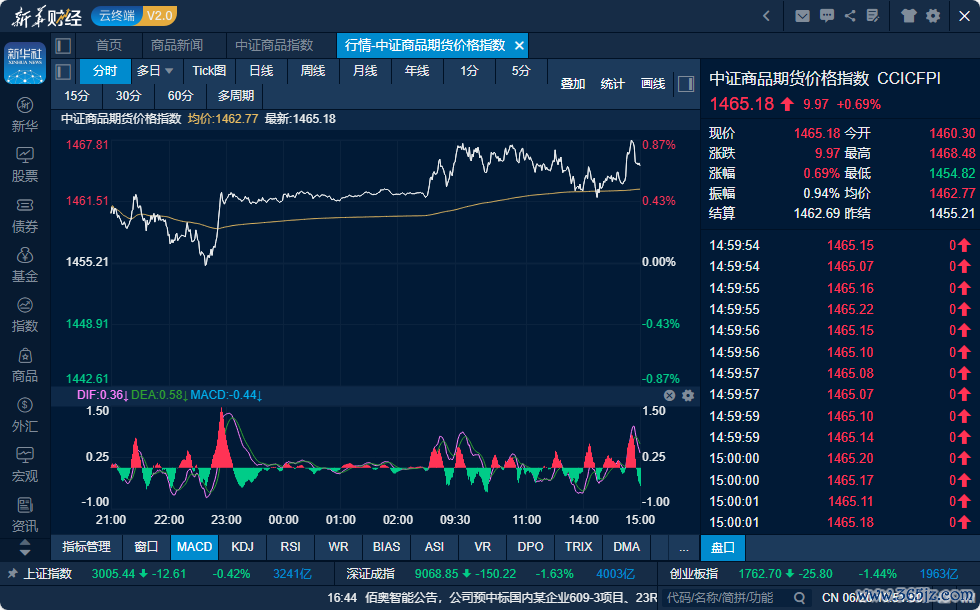
Task: Open the 股票 stocks sidebar section
Action: [x=24, y=165]
